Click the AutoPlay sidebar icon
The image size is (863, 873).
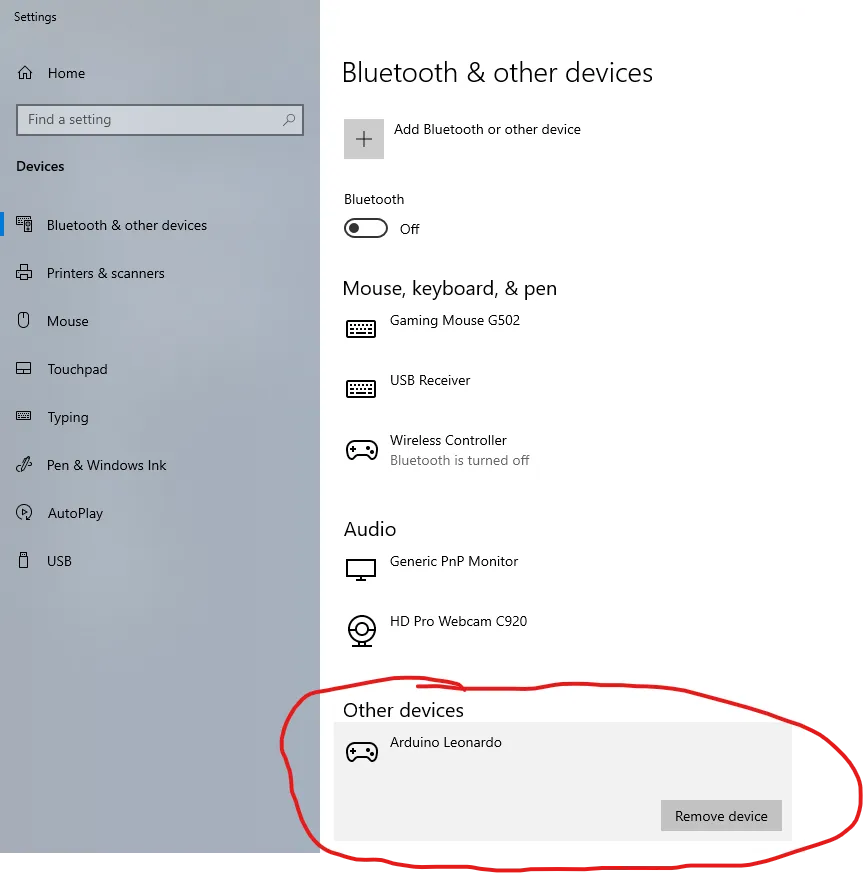click(24, 512)
